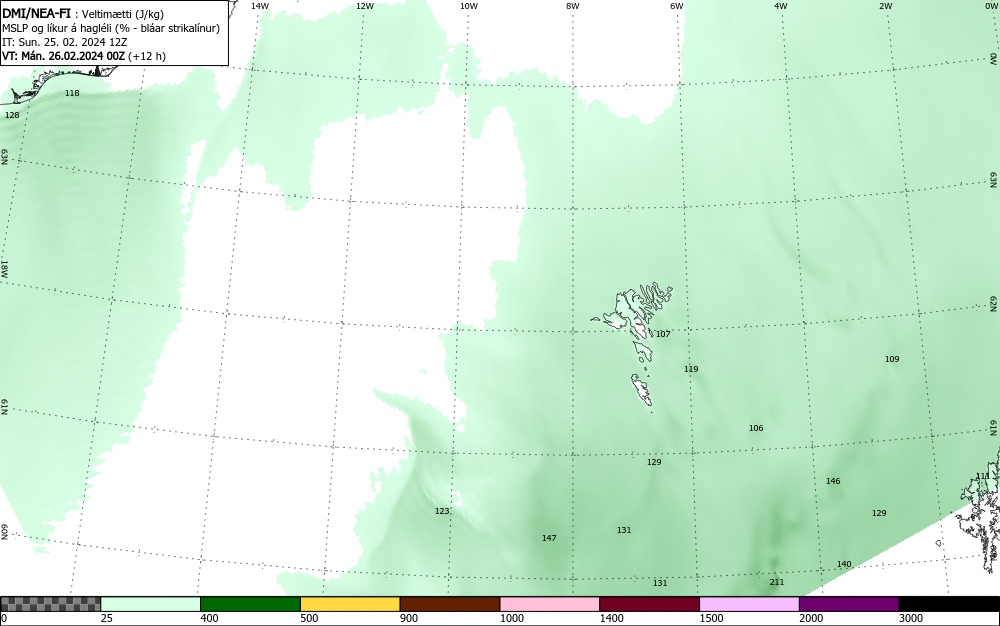Click the '140' map value
The width and height of the screenshot is (1000, 626).
[844, 564]
